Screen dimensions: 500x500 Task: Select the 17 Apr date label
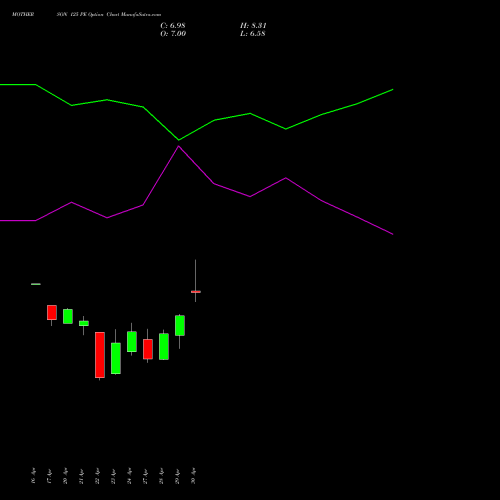pyautogui.click(x=49, y=476)
